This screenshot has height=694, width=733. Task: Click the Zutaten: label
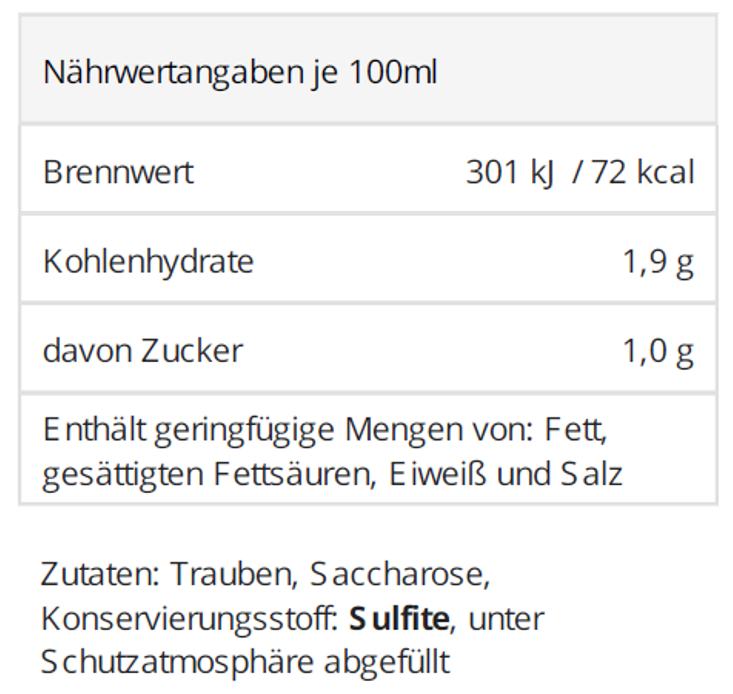tap(99, 575)
